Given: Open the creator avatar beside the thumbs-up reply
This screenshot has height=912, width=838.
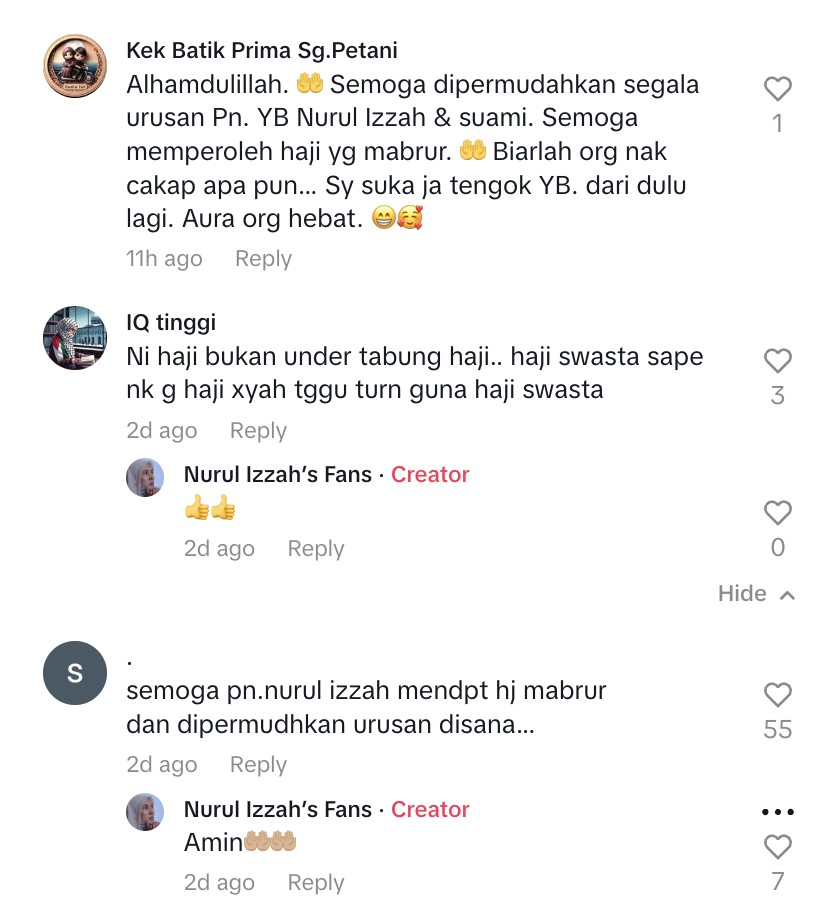Looking at the screenshot, I should (x=145, y=477).
